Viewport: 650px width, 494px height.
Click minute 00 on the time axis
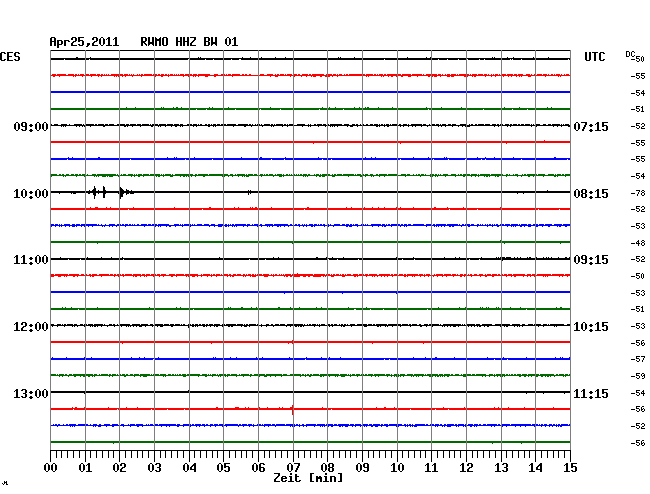pos(51,468)
